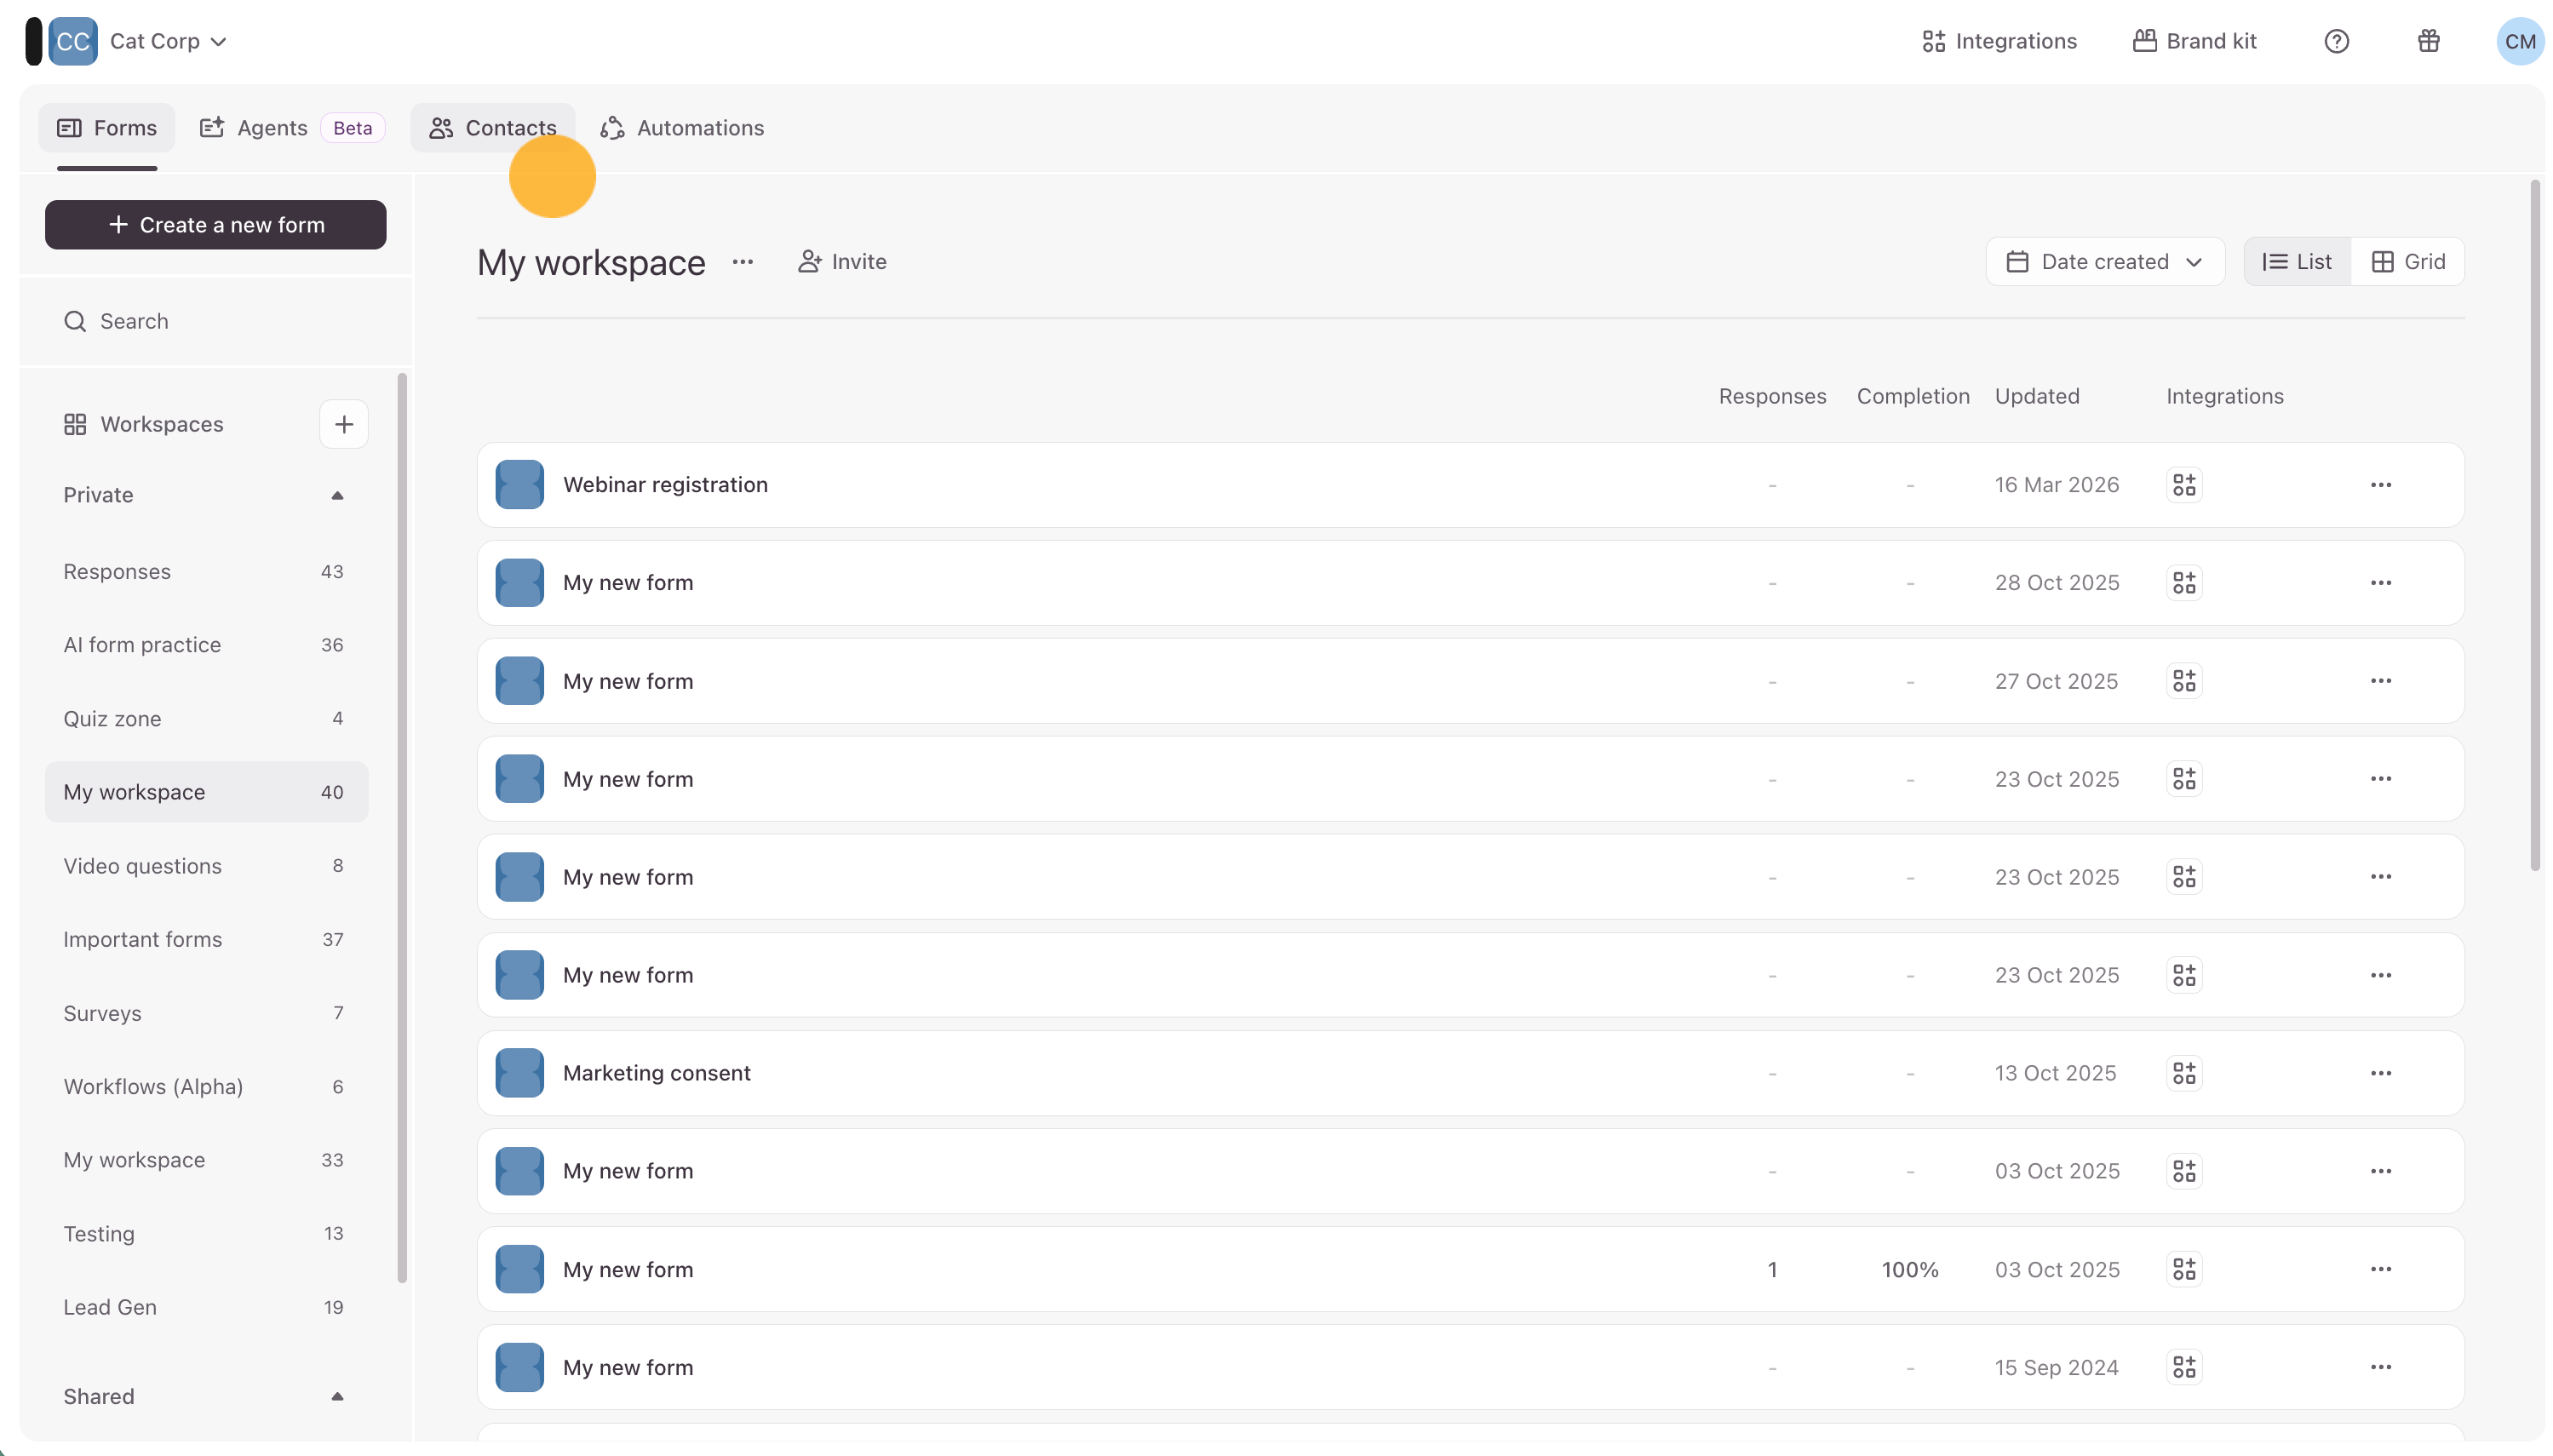This screenshot has width=2553, height=1456.
Task: Add a workspace with the plus icon
Action: click(x=343, y=424)
